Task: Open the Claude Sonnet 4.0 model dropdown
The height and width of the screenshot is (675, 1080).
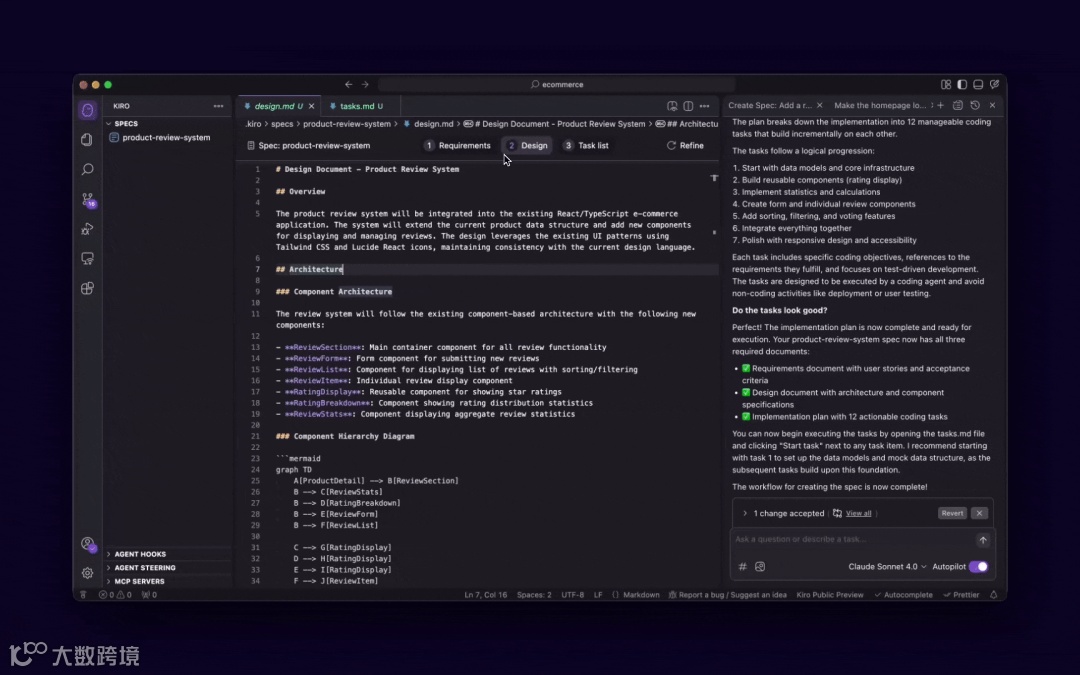Action: (x=887, y=567)
